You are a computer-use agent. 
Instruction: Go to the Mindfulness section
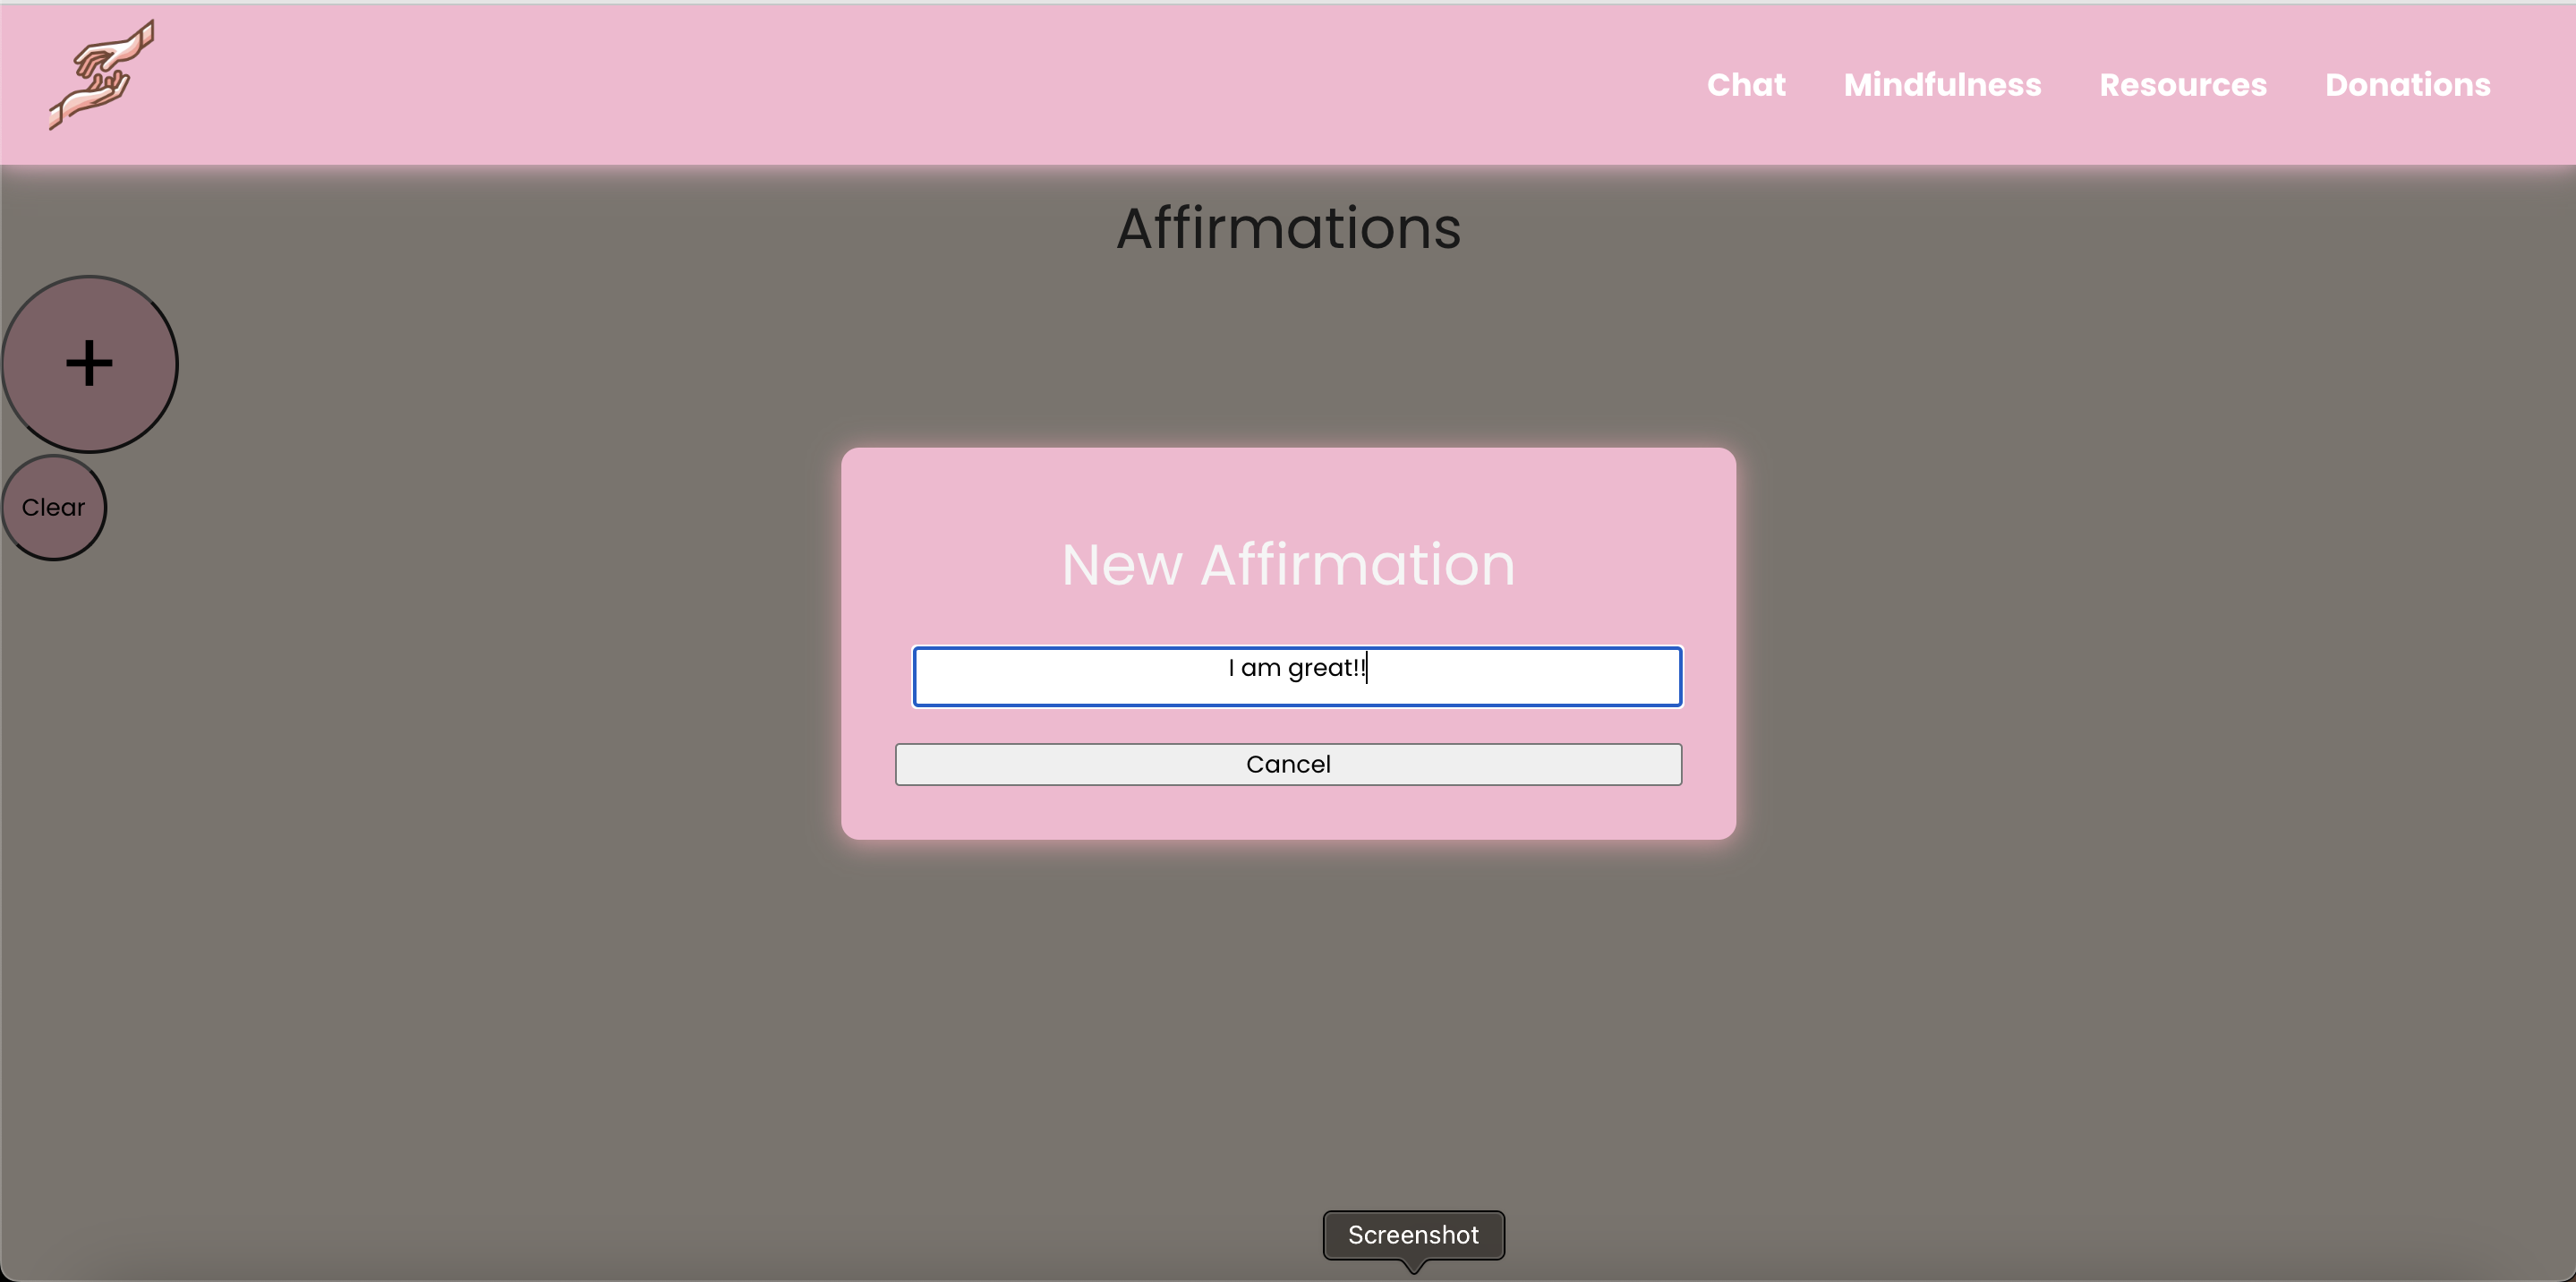coord(1942,85)
